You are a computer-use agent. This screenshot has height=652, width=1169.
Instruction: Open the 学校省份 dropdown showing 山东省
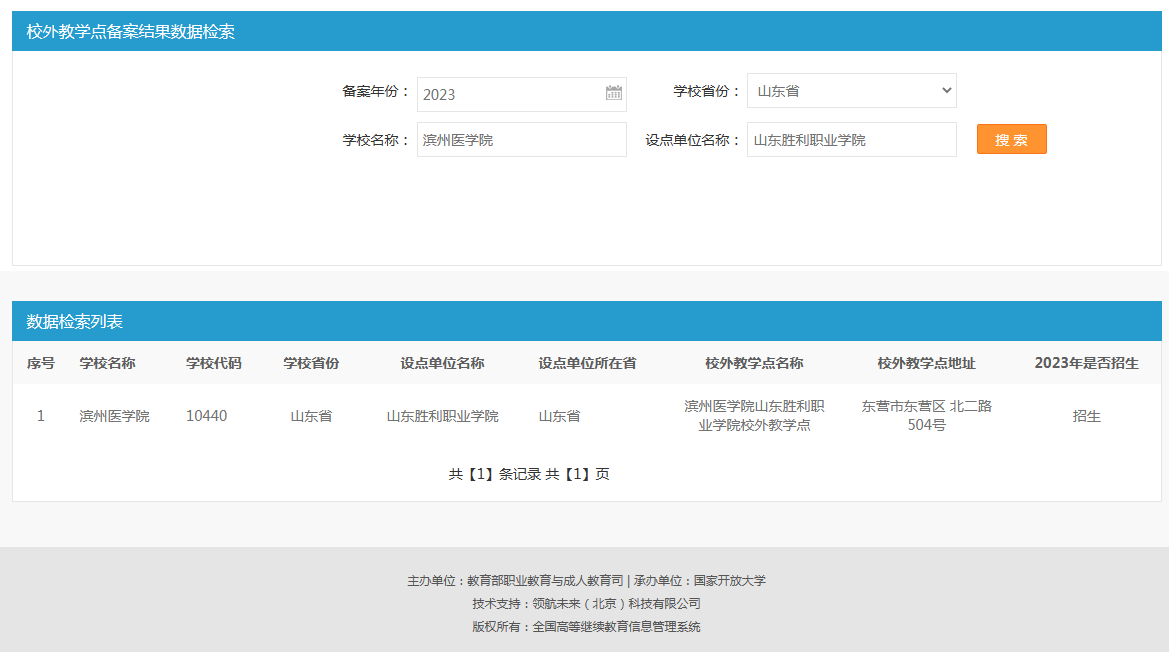coord(851,91)
